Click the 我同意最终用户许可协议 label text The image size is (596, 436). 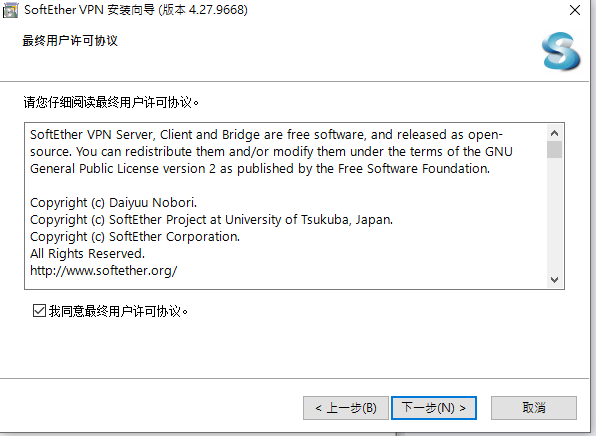tap(118, 311)
